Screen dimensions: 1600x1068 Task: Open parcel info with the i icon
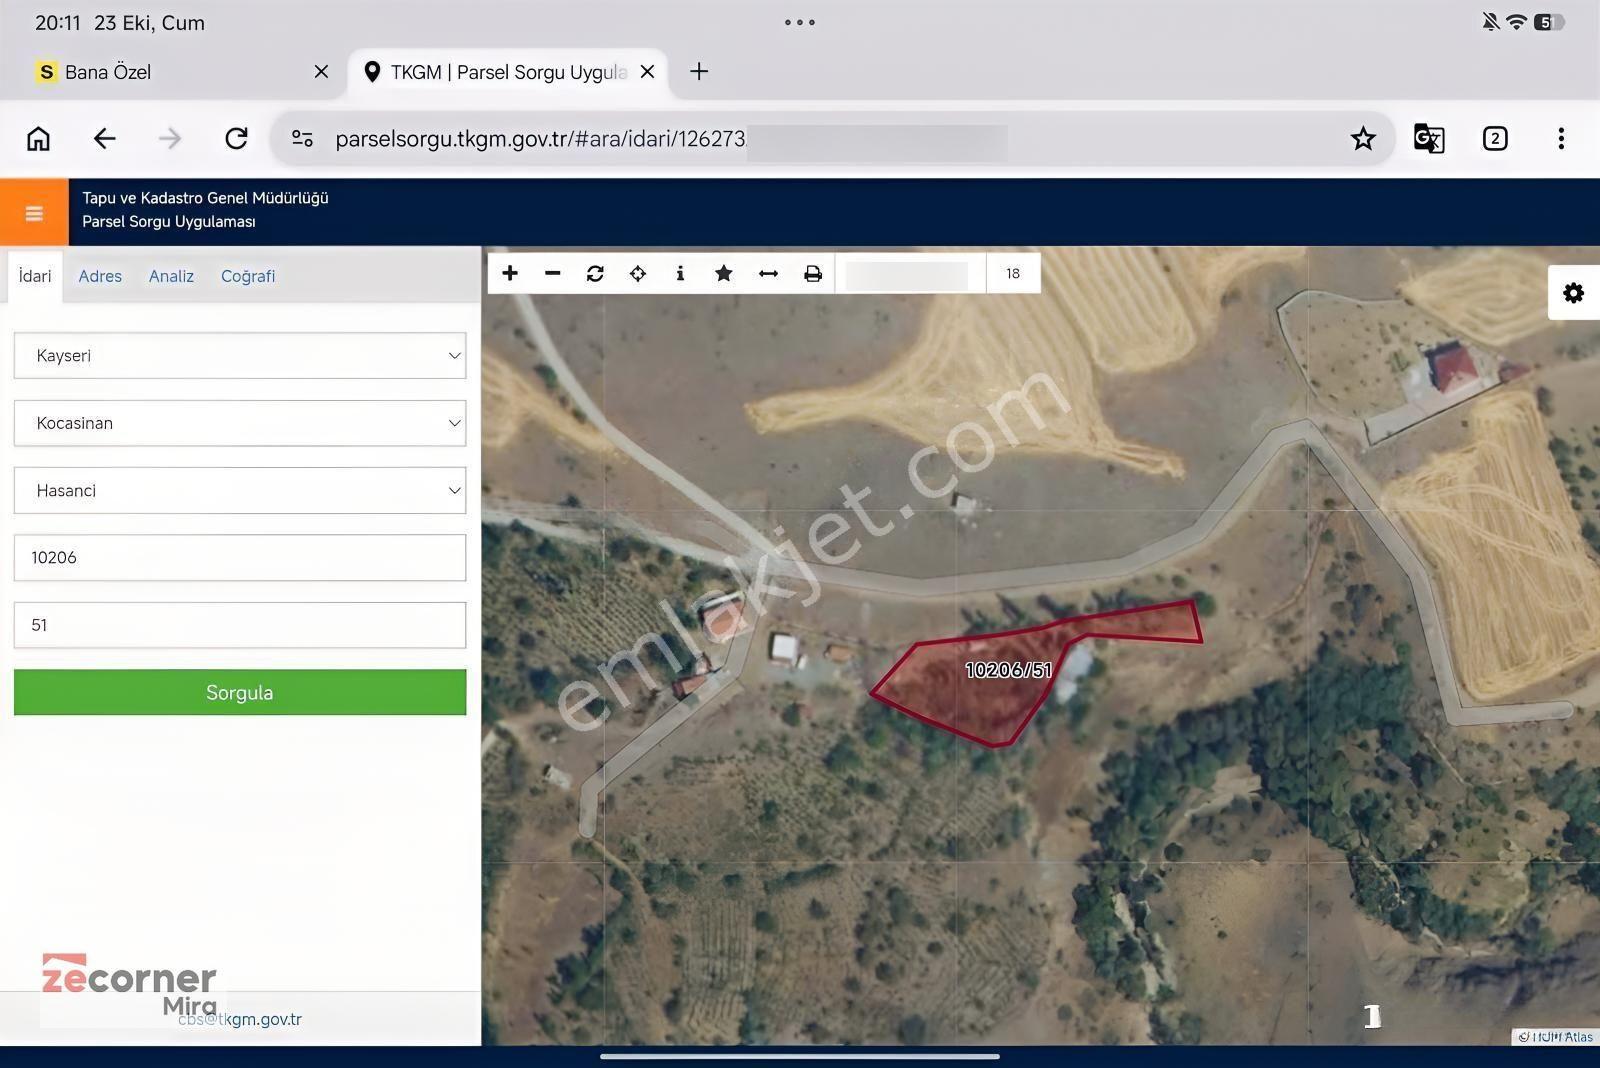pyautogui.click(x=680, y=273)
